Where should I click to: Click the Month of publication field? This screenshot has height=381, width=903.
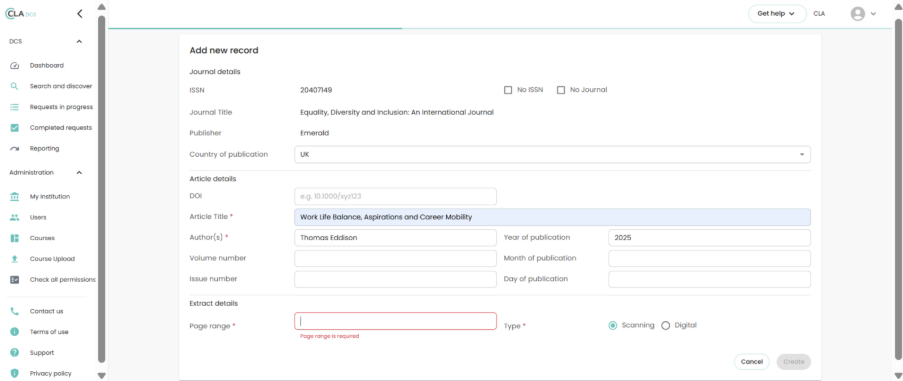(x=710, y=258)
